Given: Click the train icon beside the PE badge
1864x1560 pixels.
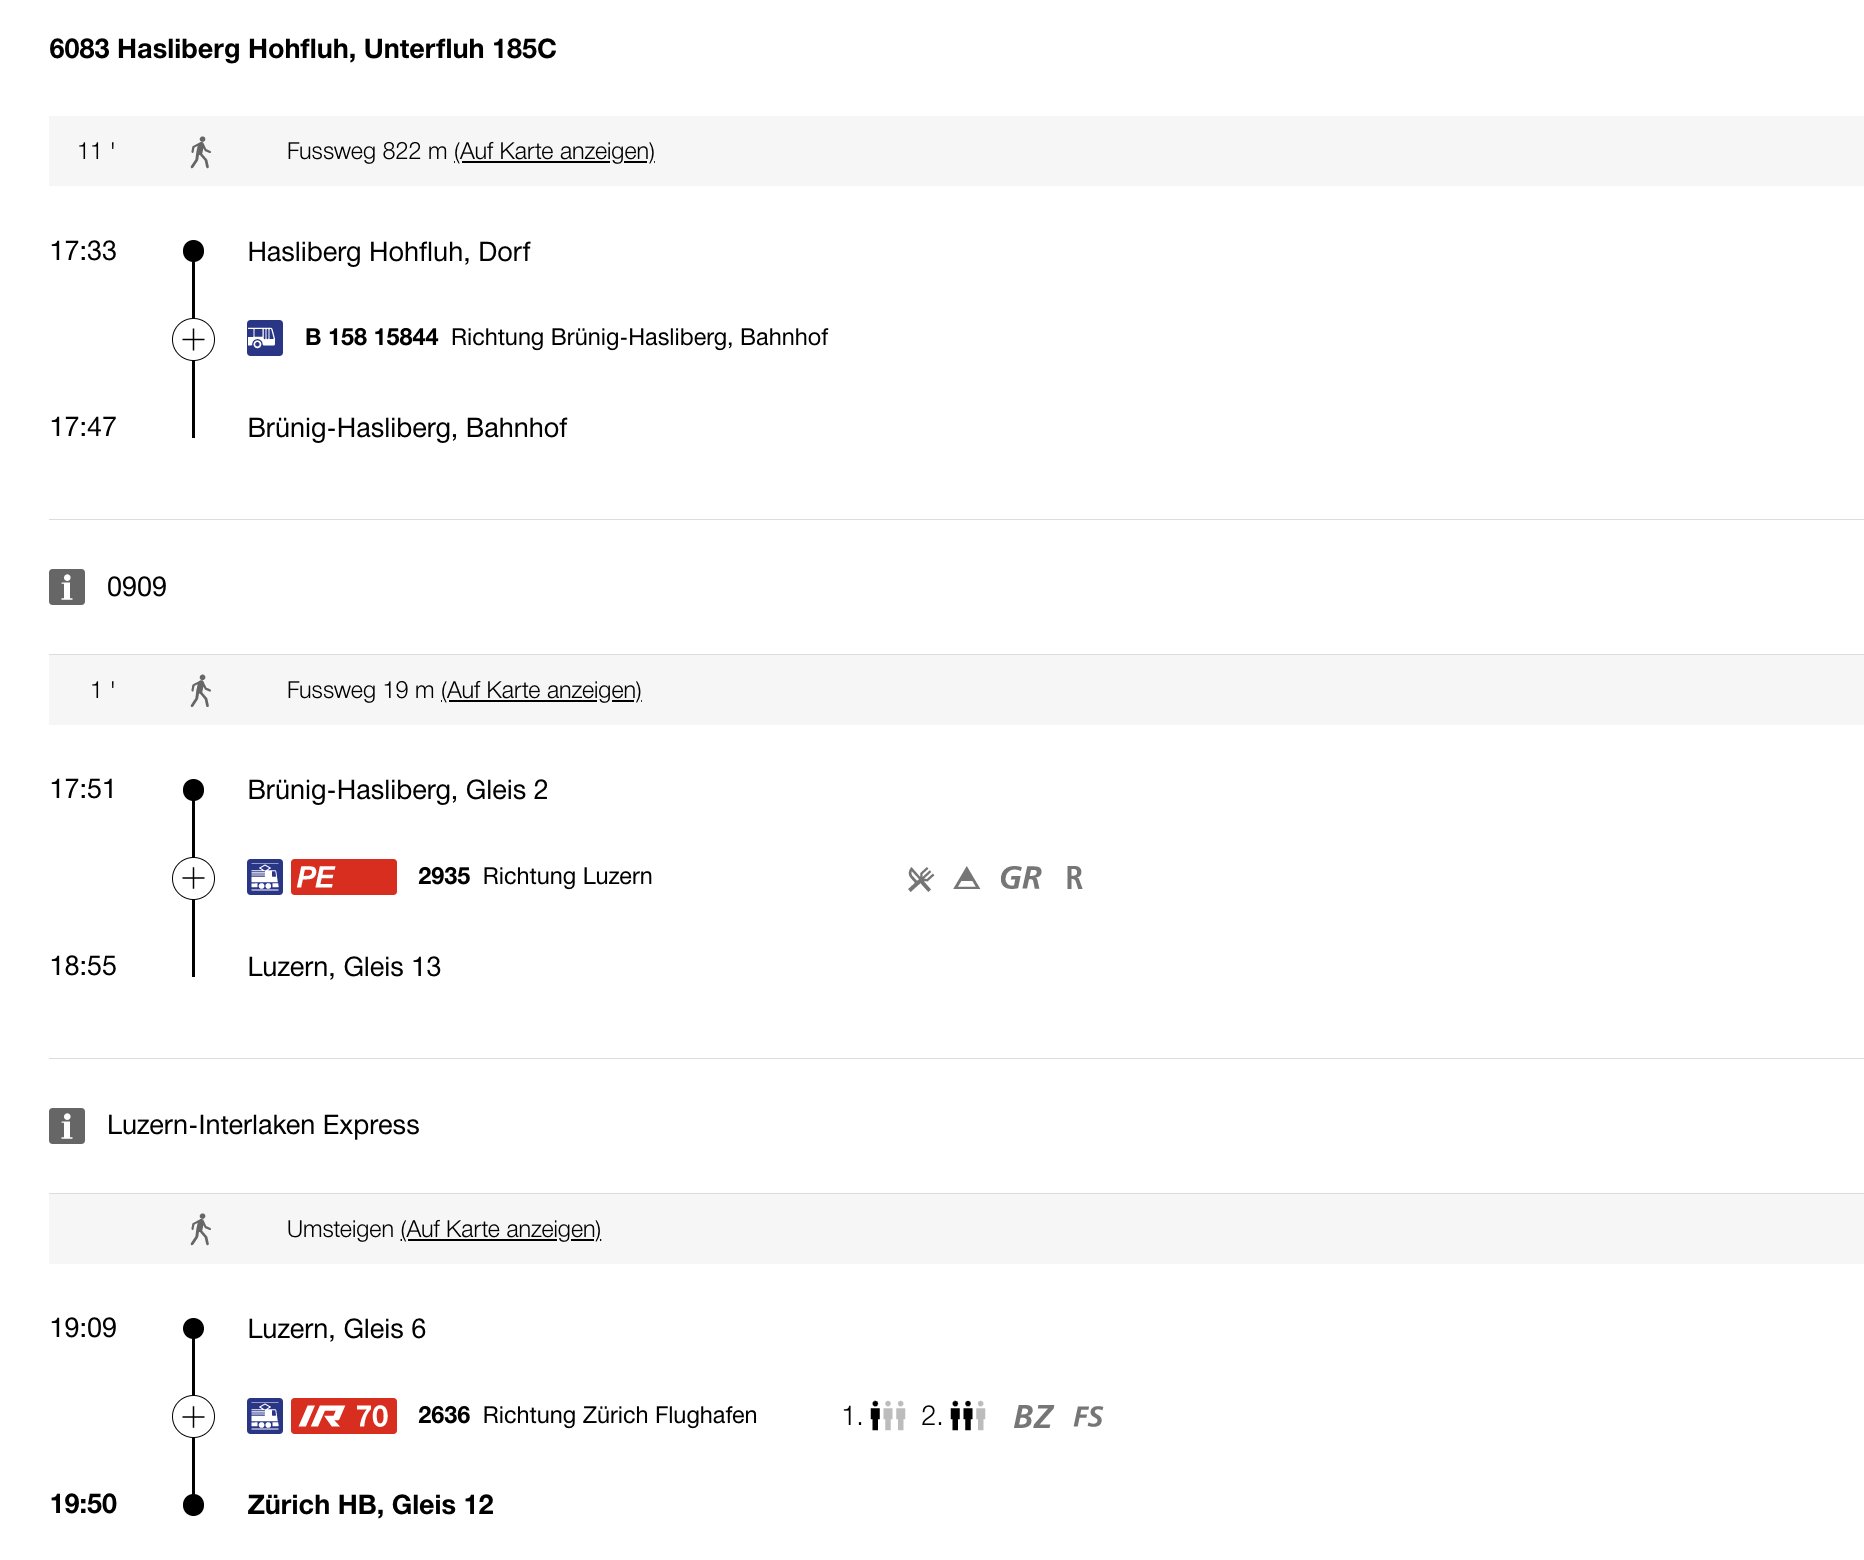Looking at the screenshot, I should [x=265, y=877].
